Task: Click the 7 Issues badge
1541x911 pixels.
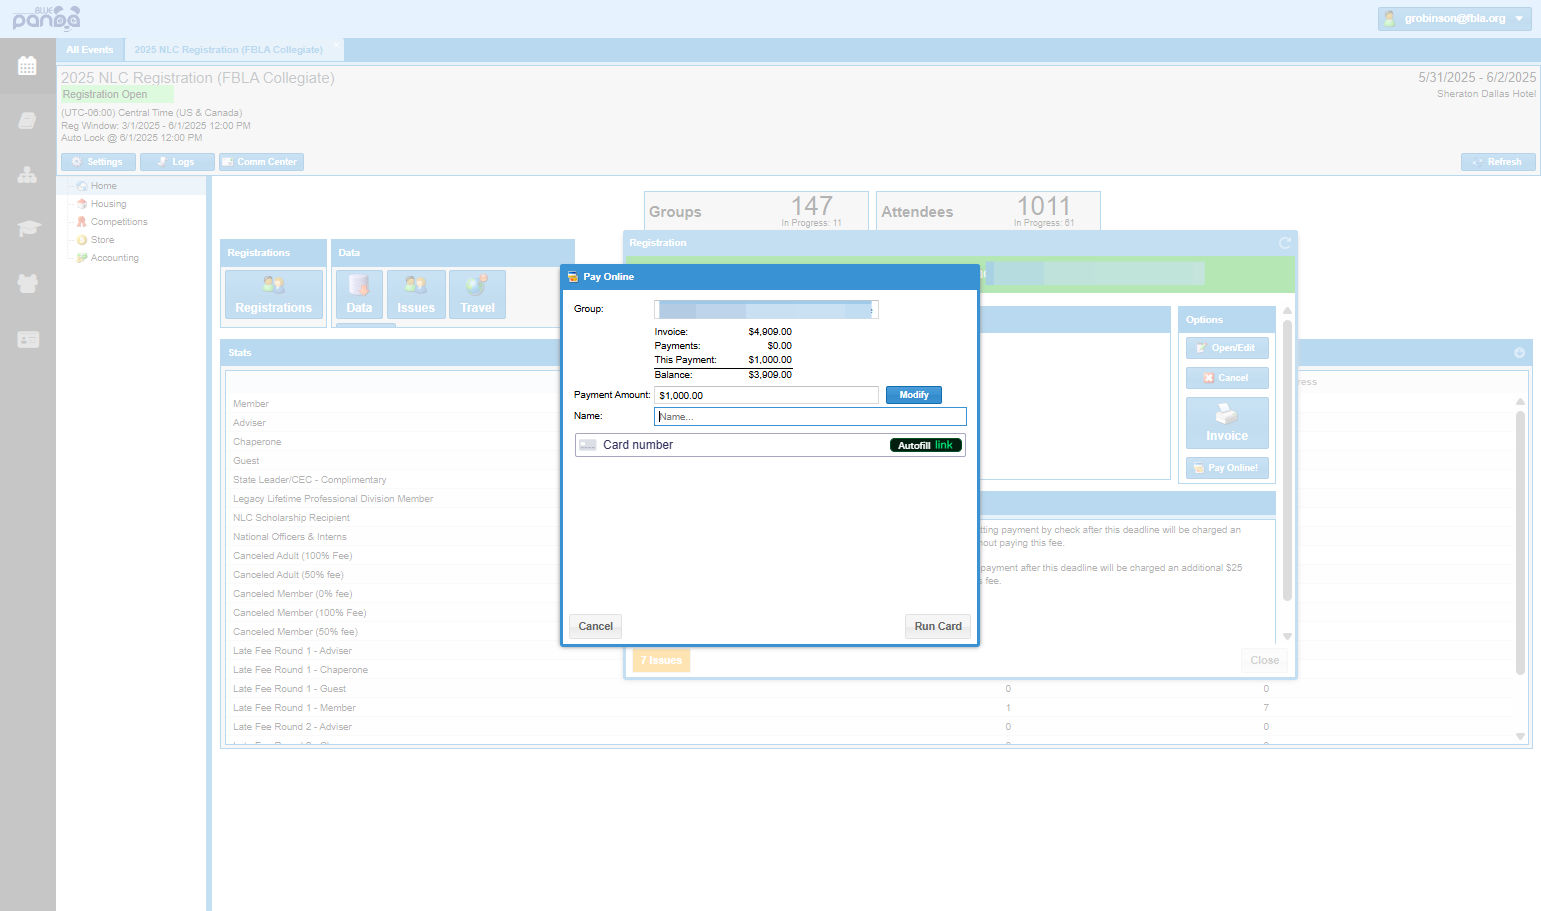Action: point(661,660)
